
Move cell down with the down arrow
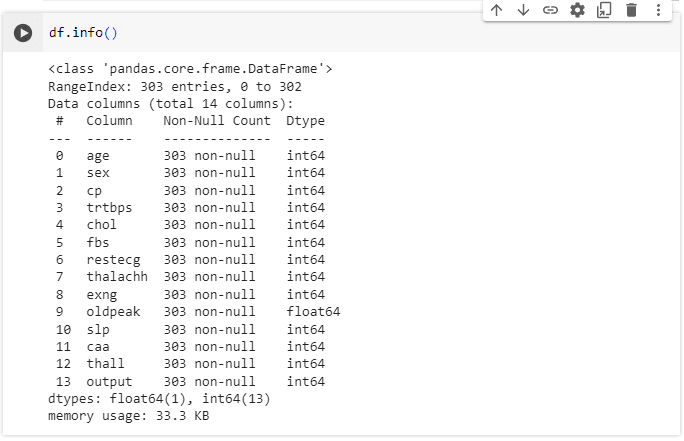(523, 10)
